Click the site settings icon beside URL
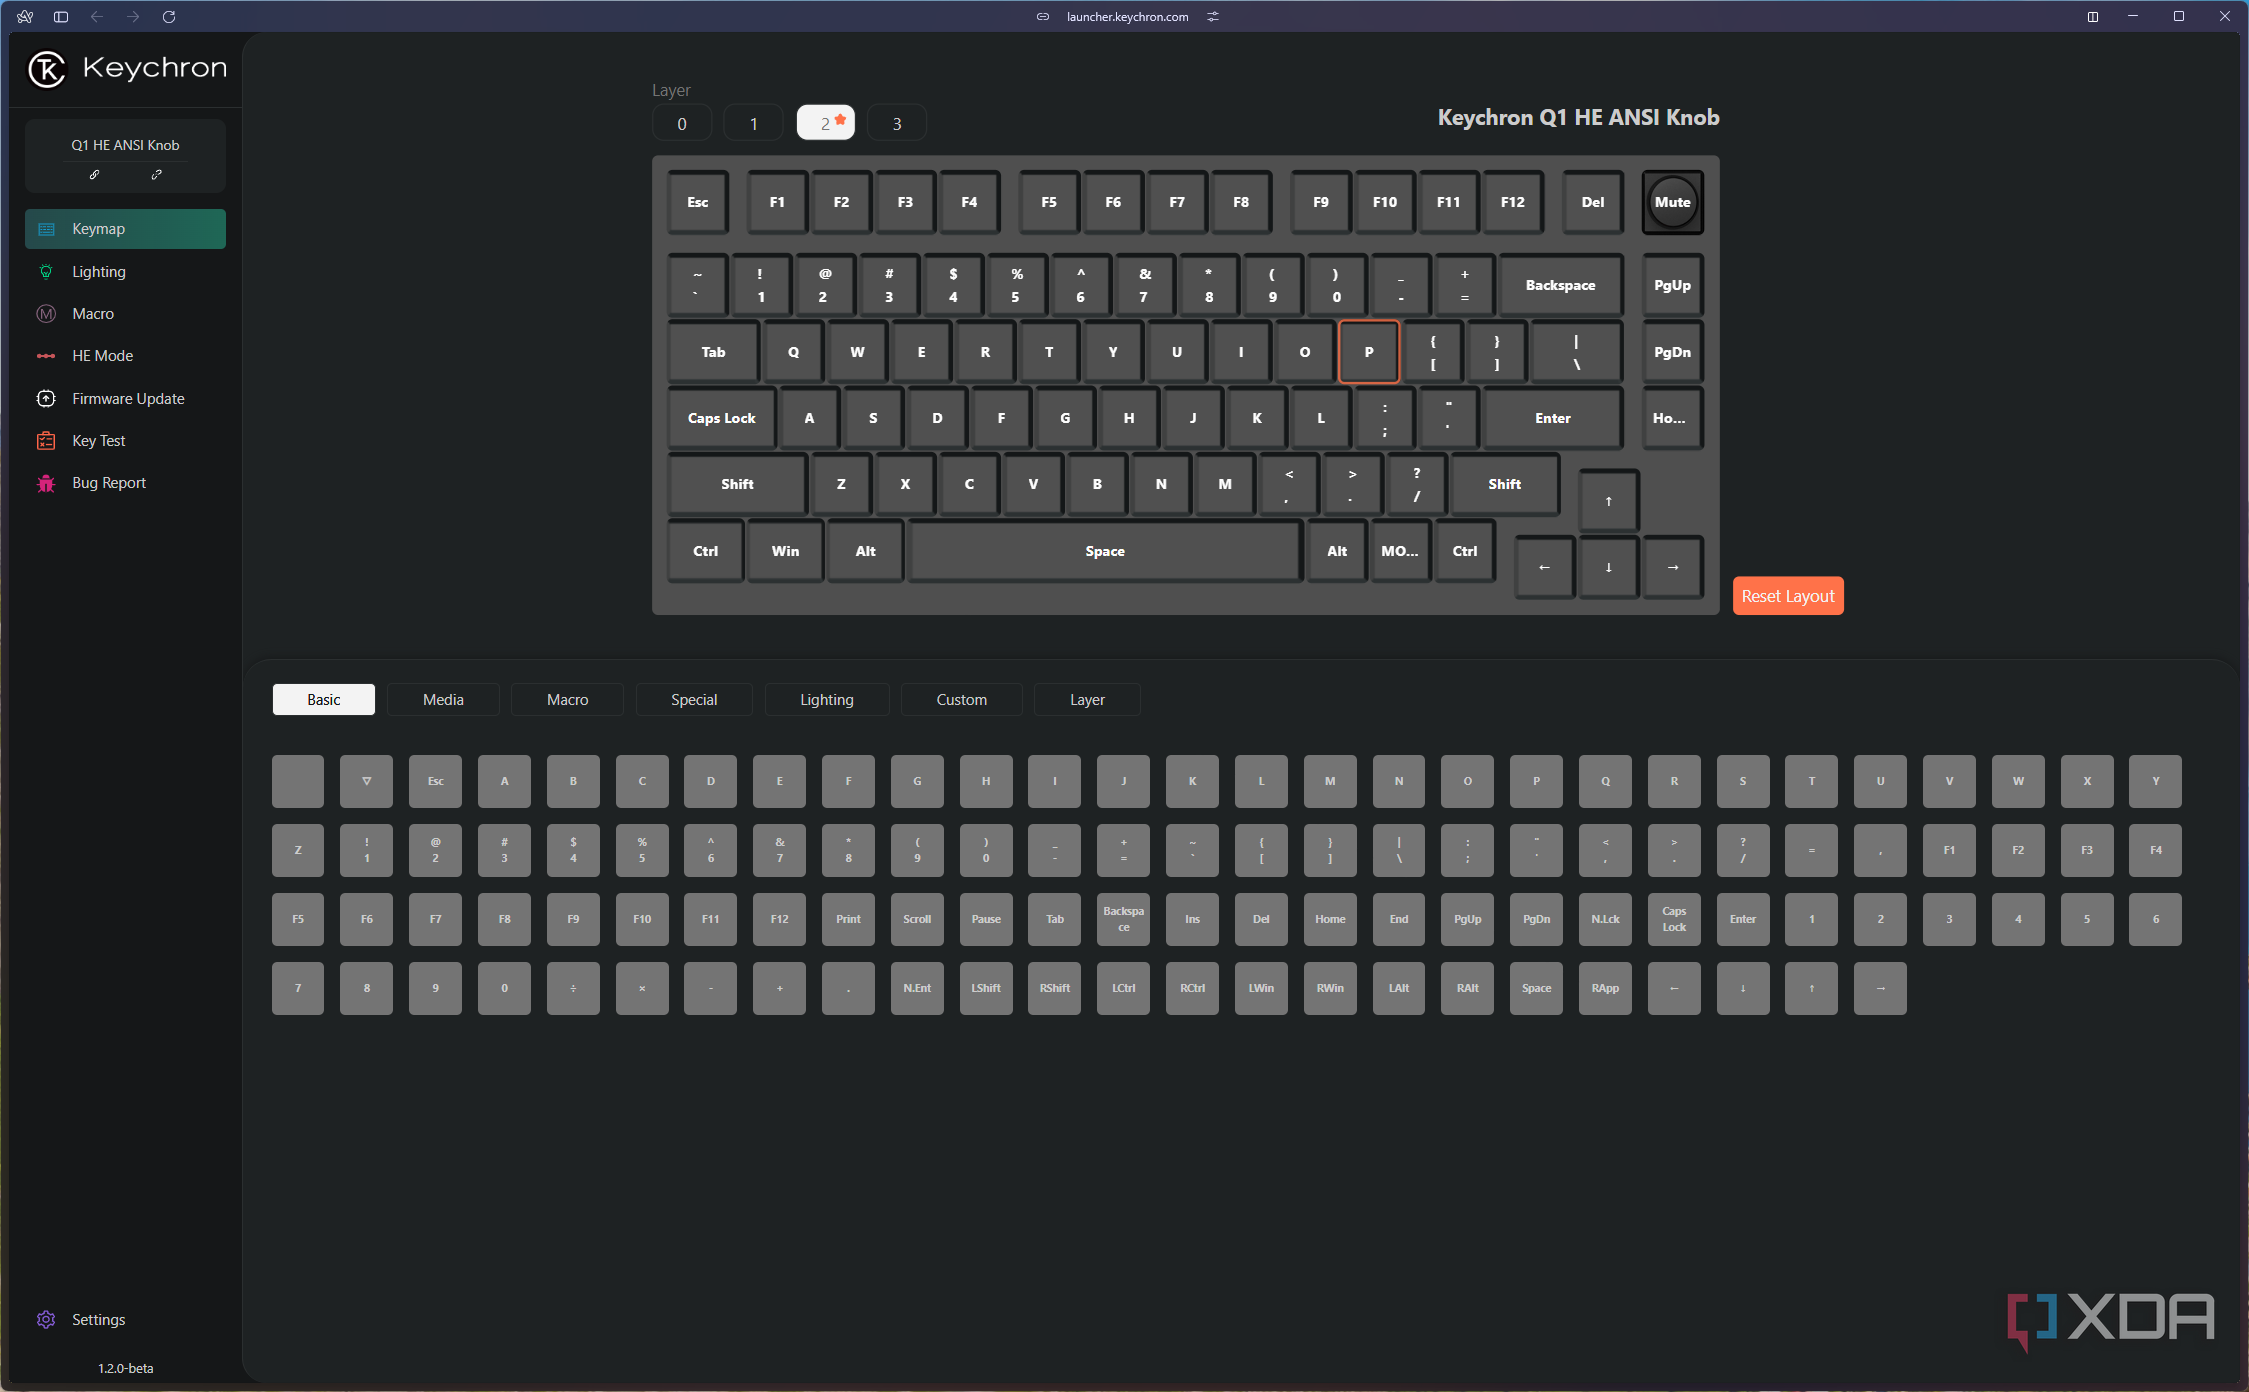Viewport: 2249px width, 1392px height. [x=1213, y=17]
